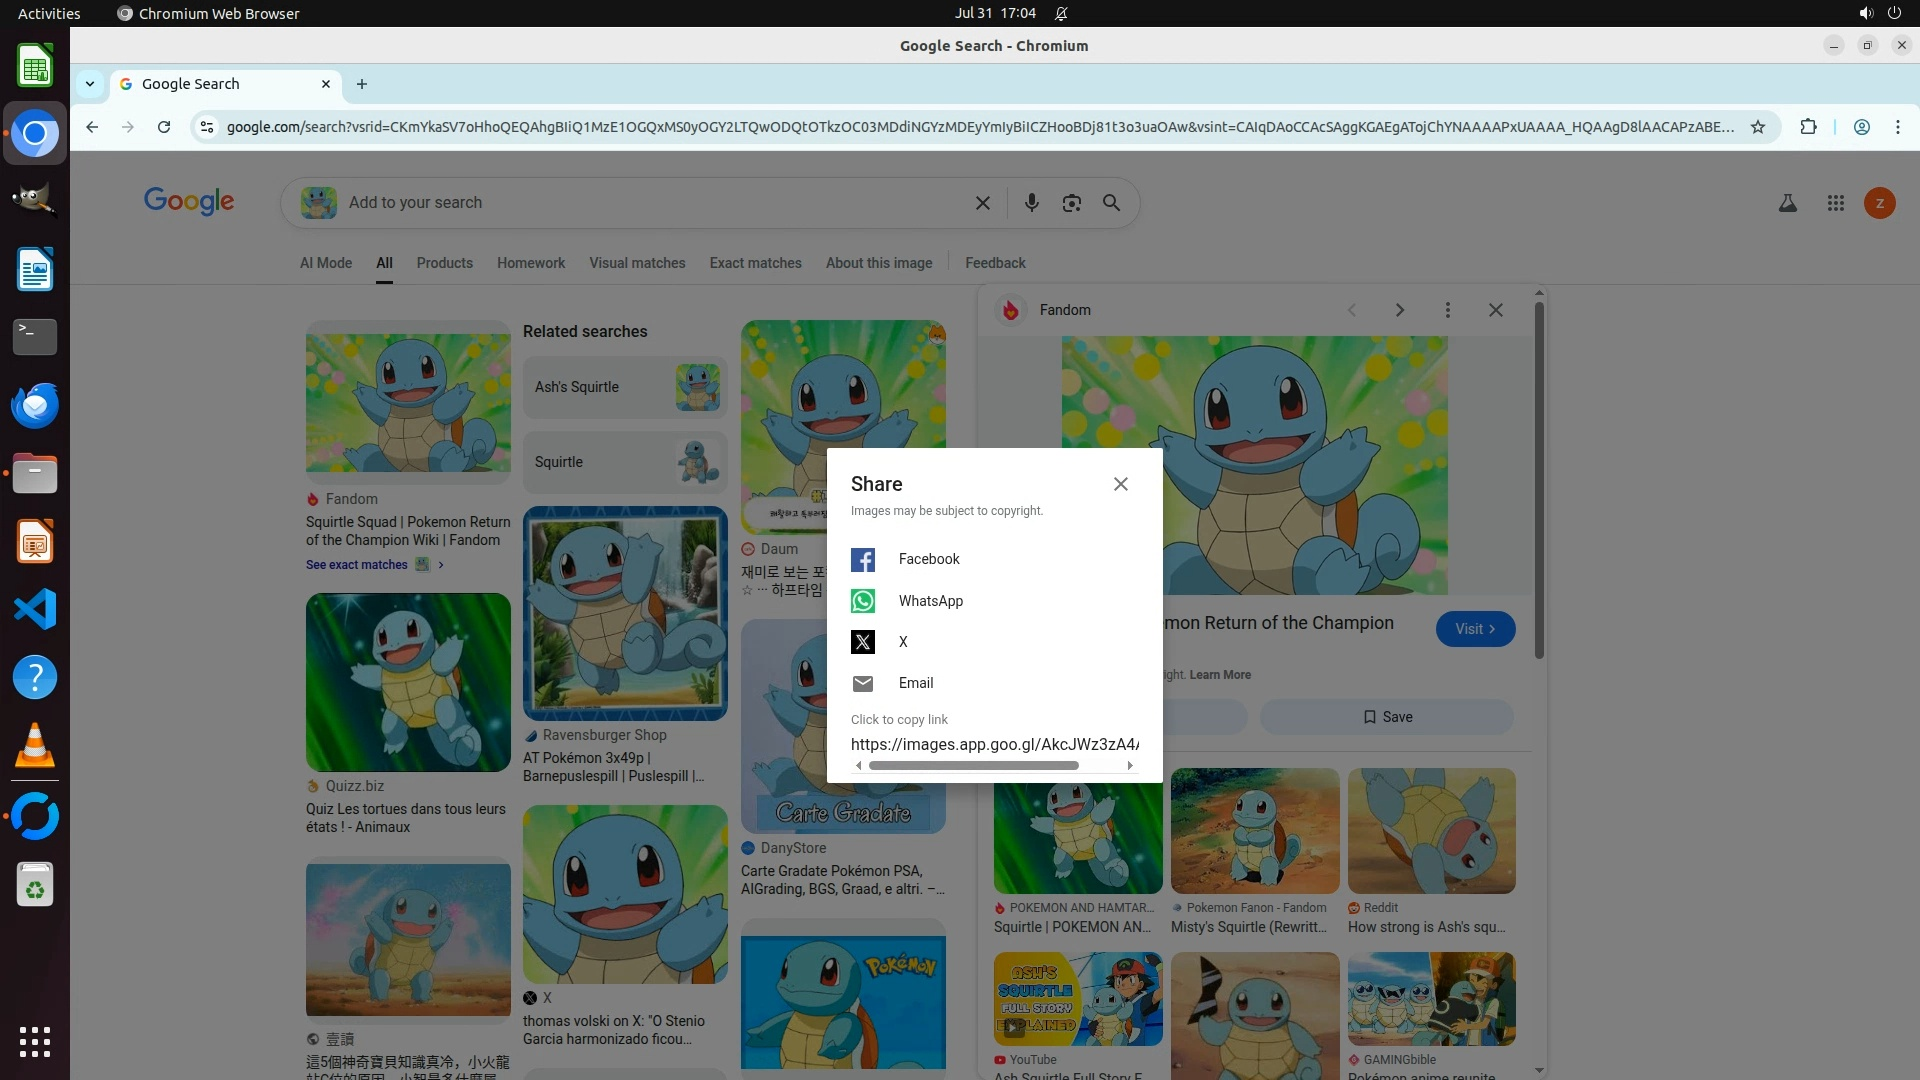Viewport: 1920px width, 1080px height.
Task: Share the image on X
Action: click(x=862, y=642)
